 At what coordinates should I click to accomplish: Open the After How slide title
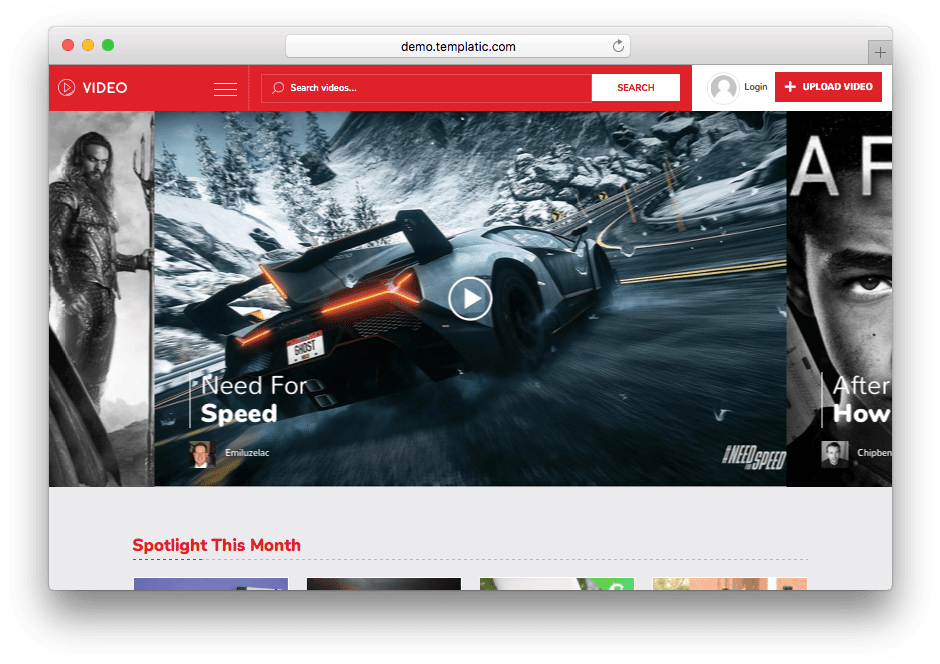click(x=861, y=399)
